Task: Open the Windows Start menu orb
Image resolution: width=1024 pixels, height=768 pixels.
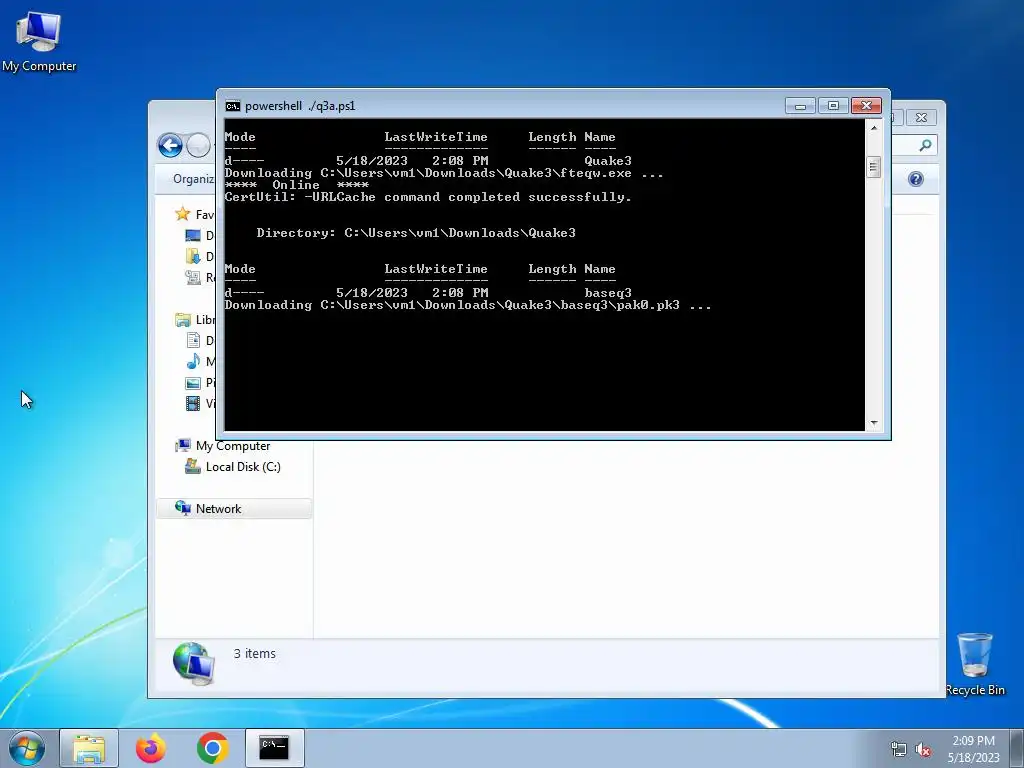Action: click(27, 748)
